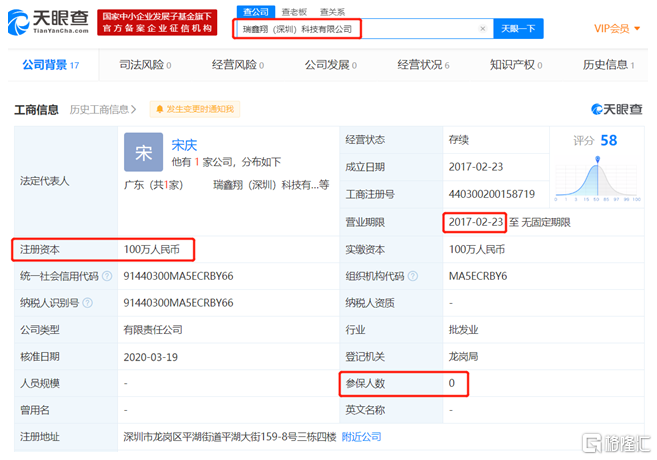
Task: Click the registered address 深圳市龙岗区平湖街道 text
Action: pos(230,437)
